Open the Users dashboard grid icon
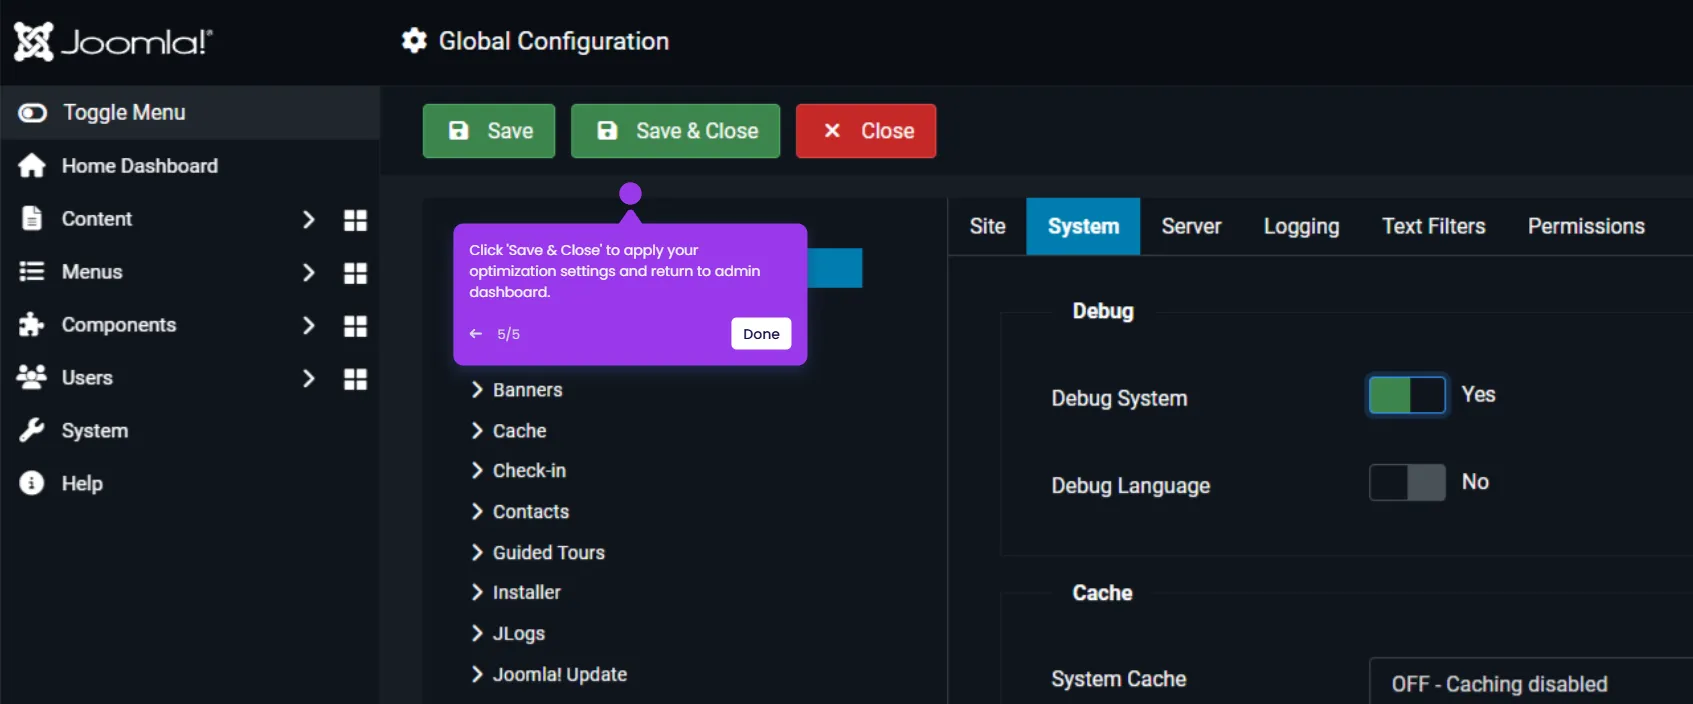The height and width of the screenshot is (704, 1693). (x=355, y=379)
